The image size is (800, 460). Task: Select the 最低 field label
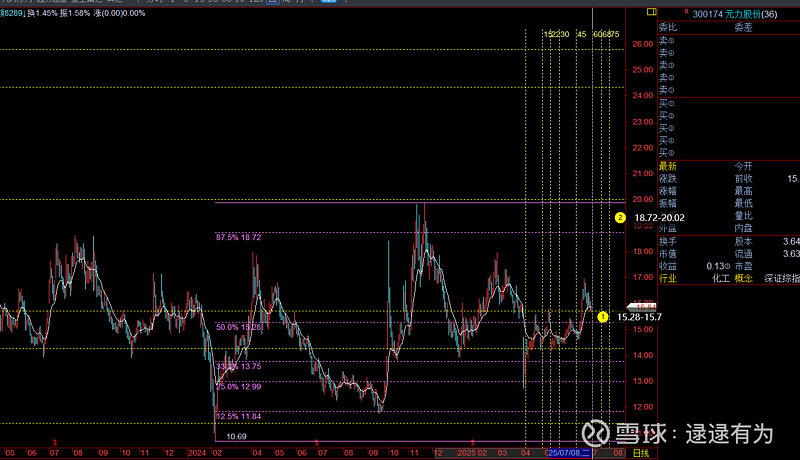coord(743,203)
